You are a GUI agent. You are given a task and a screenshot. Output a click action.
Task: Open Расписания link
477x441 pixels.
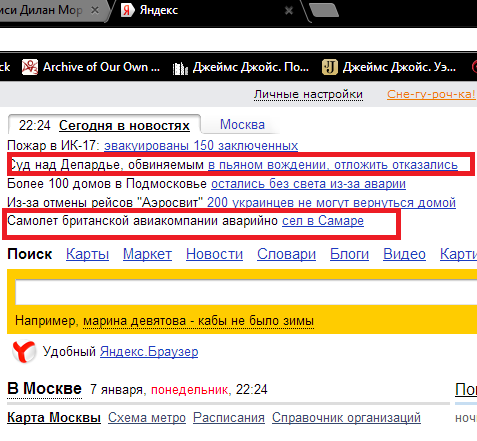click(229, 418)
